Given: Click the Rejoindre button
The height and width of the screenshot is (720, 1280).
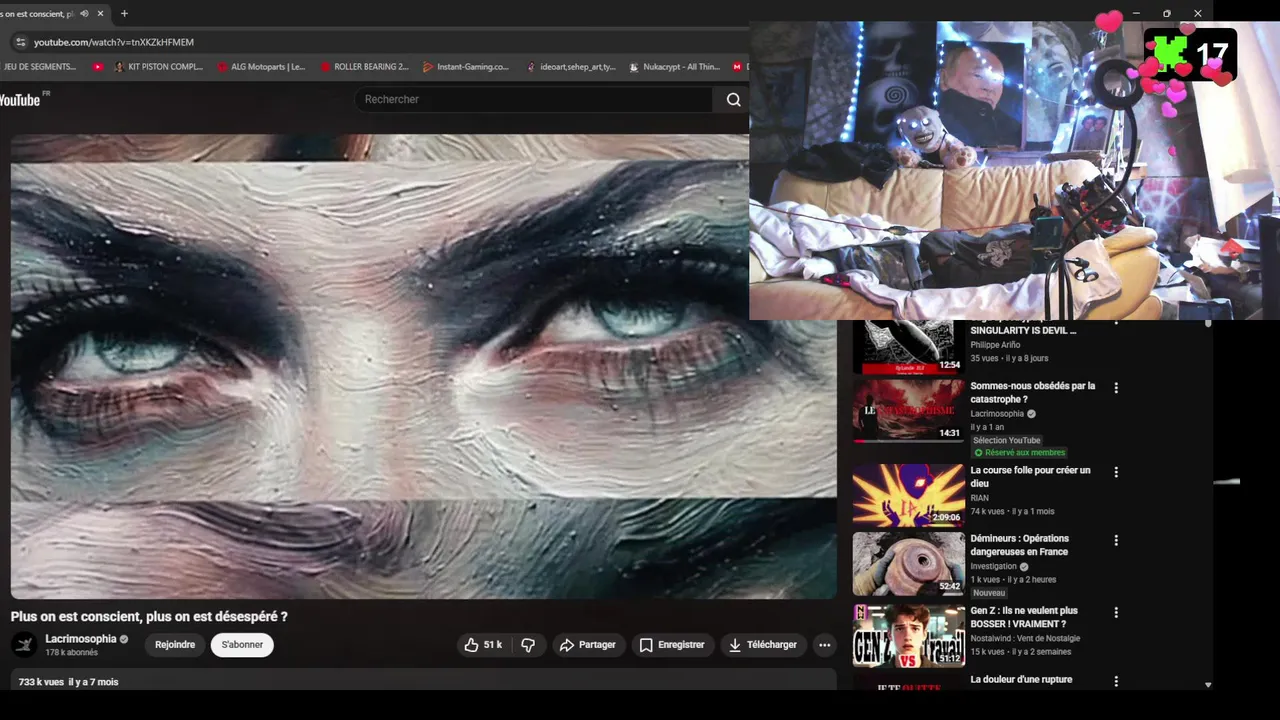Looking at the screenshot, I should [175, 645].
